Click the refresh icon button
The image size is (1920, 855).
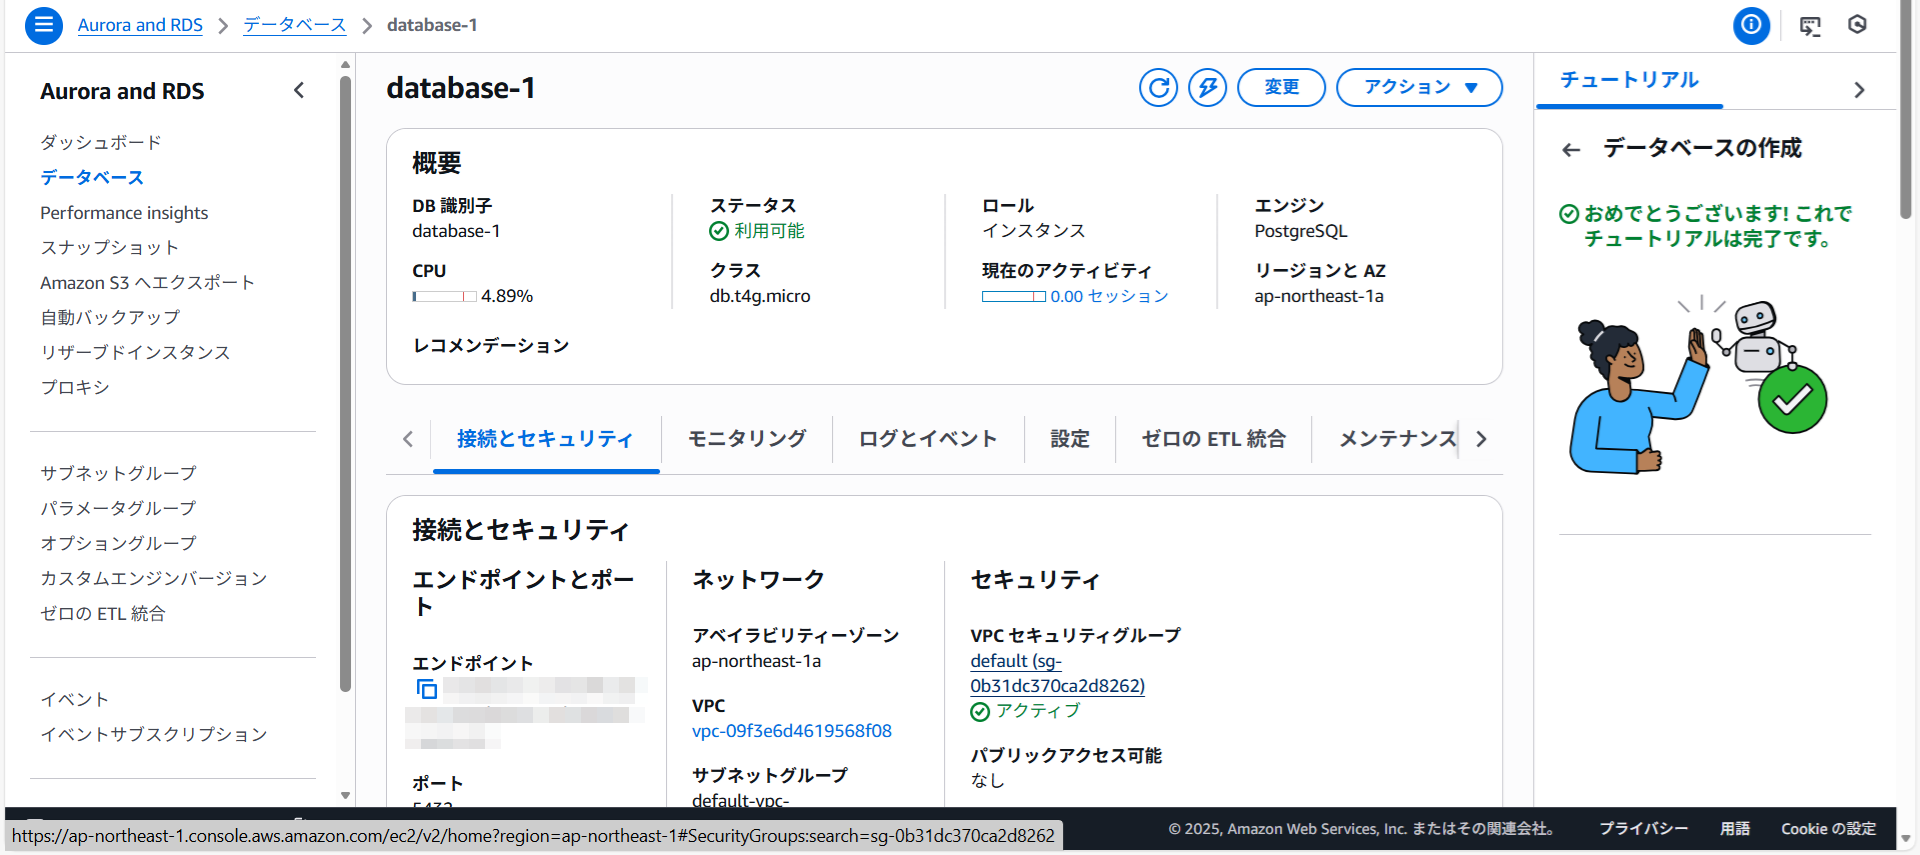click(x=1158, y=88)
